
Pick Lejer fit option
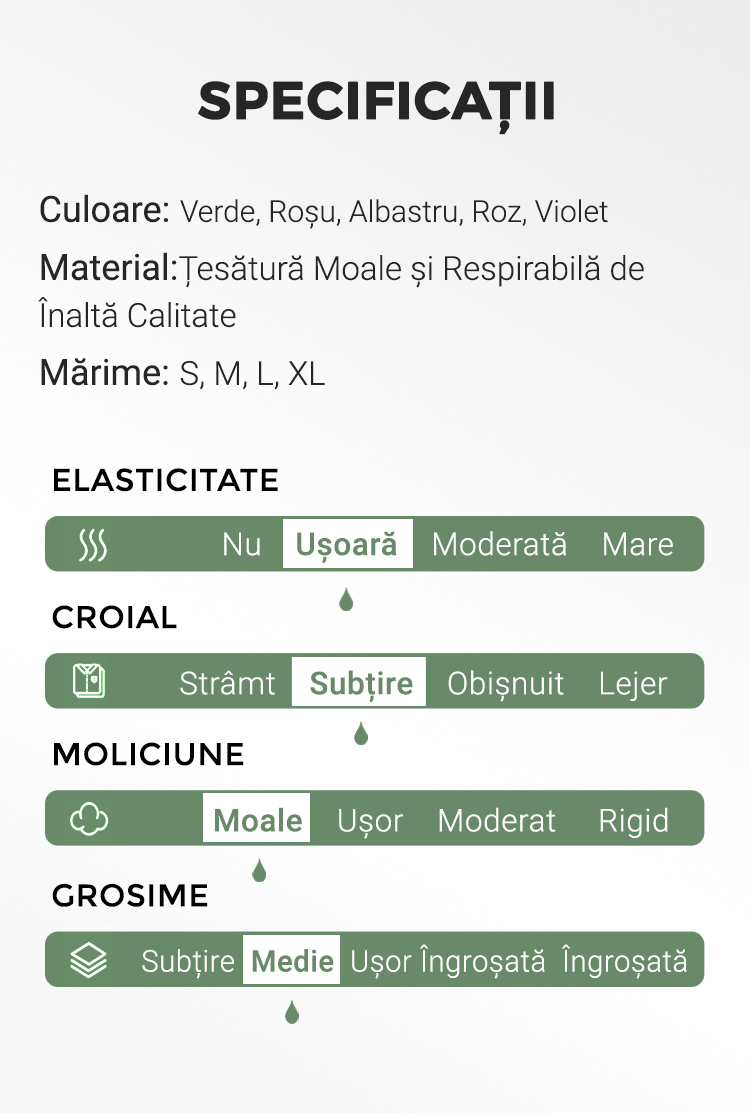click(x=633, y=683)
